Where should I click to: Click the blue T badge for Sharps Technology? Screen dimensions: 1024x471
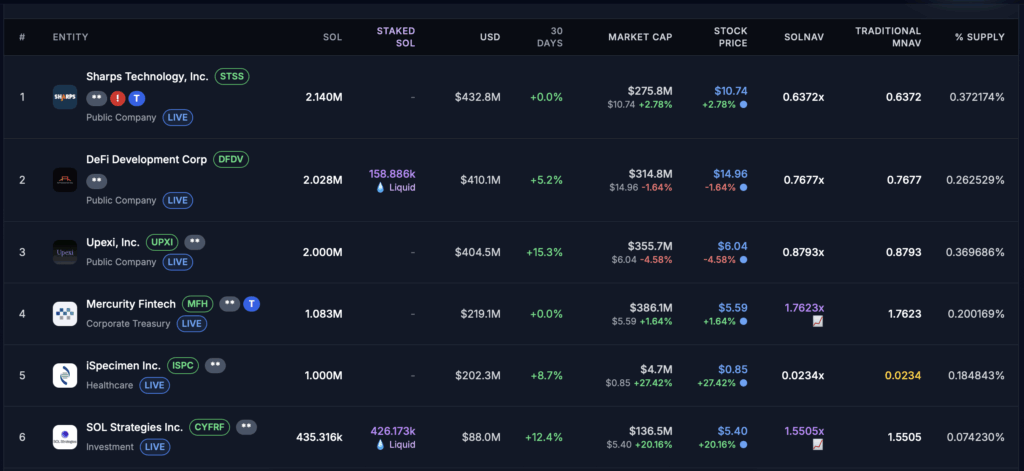click(136, 98)
